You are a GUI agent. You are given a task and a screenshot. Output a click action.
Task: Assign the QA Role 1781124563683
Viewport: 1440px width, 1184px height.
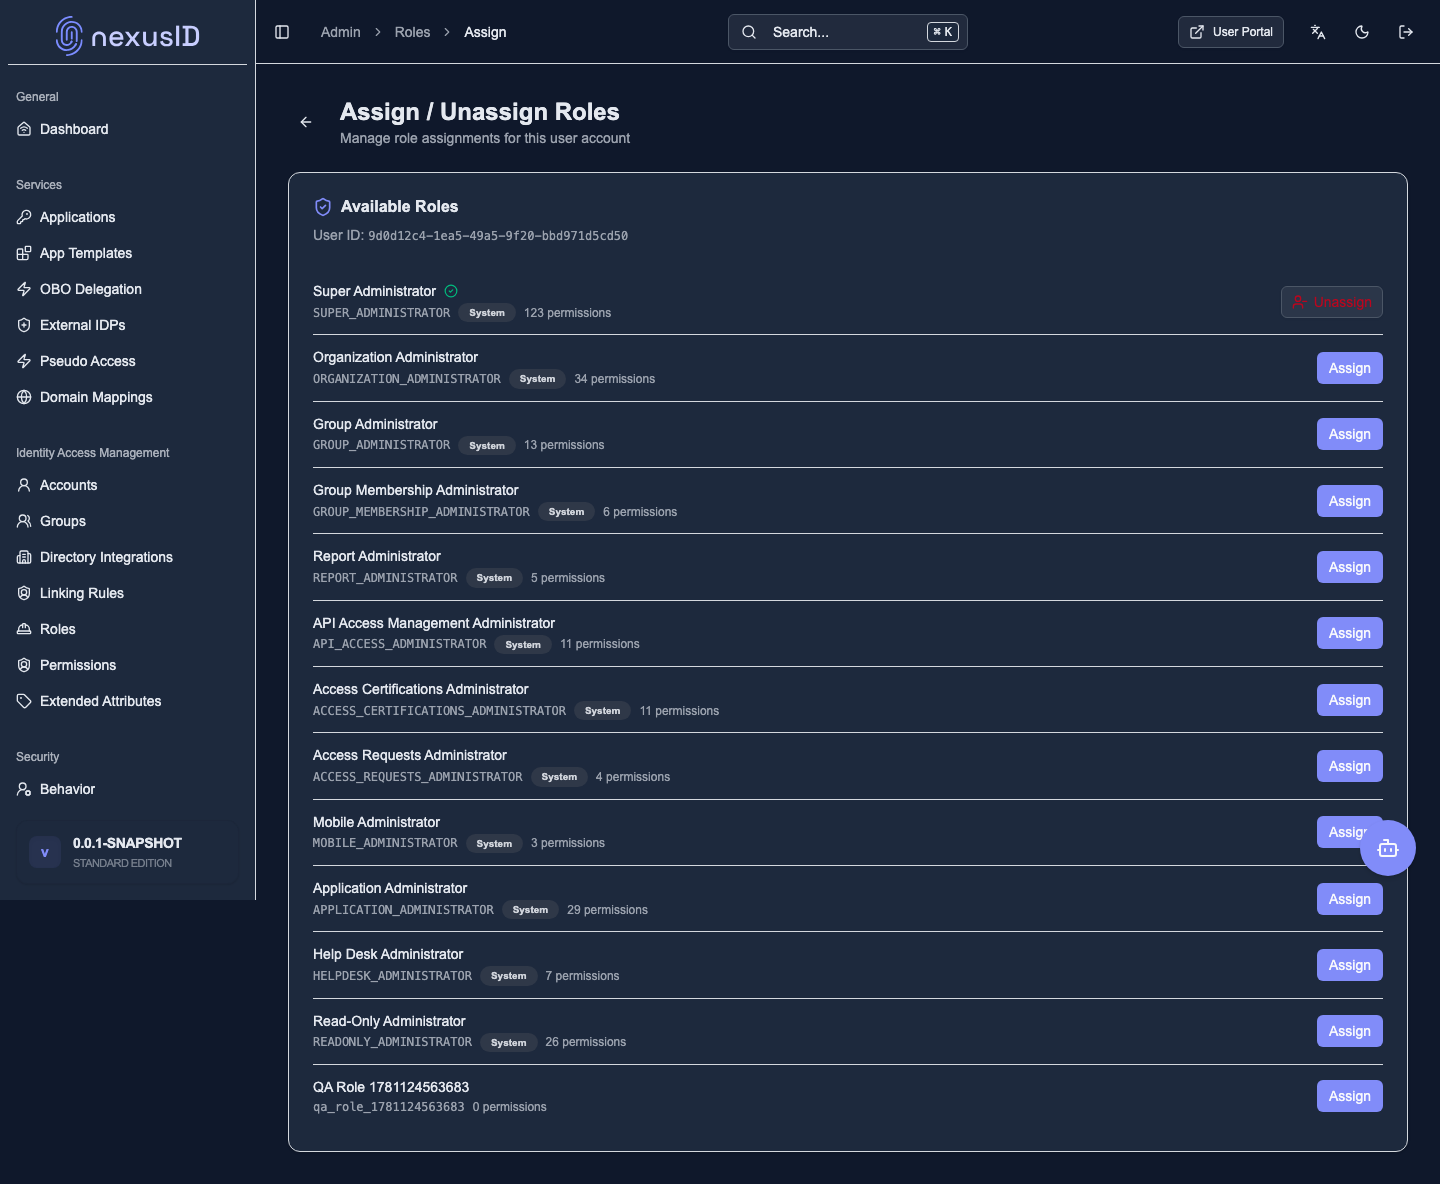pyautogui.click(x=1350, y=1096)
